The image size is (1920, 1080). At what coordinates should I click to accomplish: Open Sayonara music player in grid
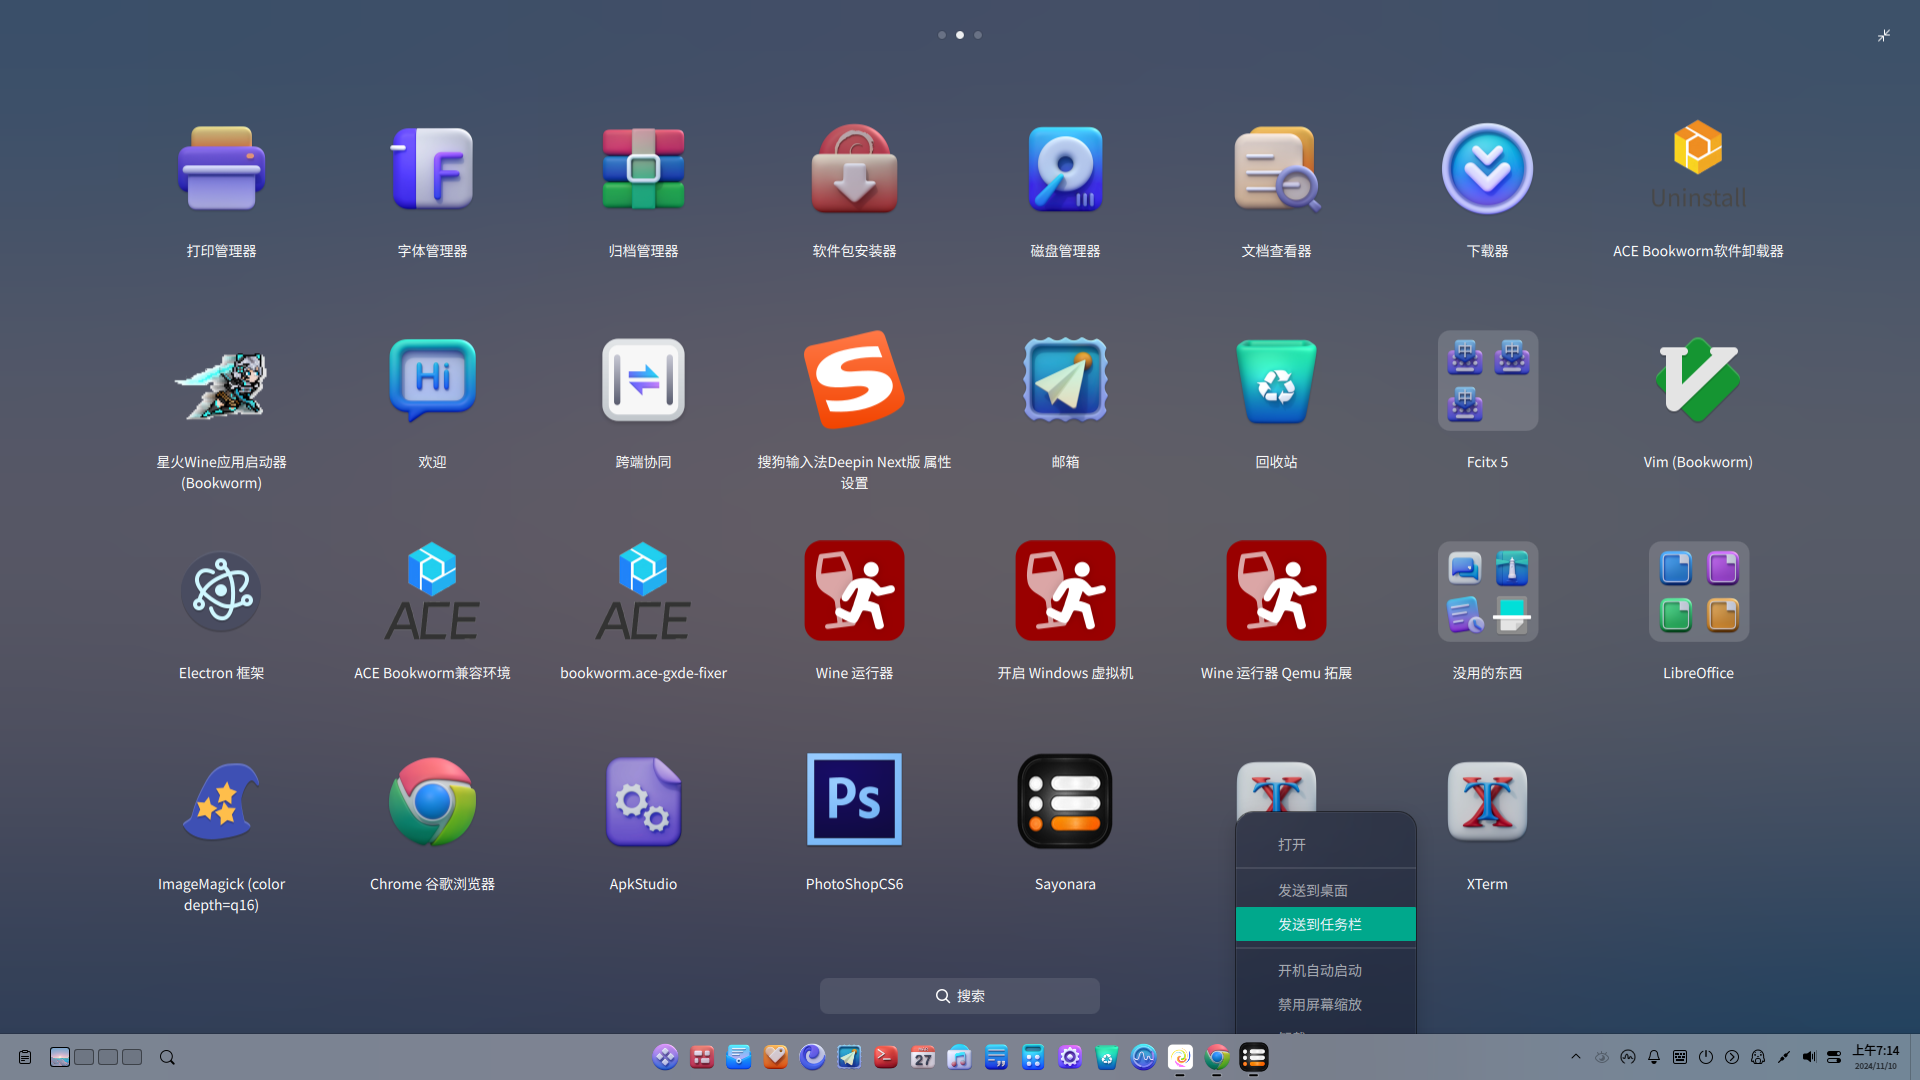[1065, 802]
